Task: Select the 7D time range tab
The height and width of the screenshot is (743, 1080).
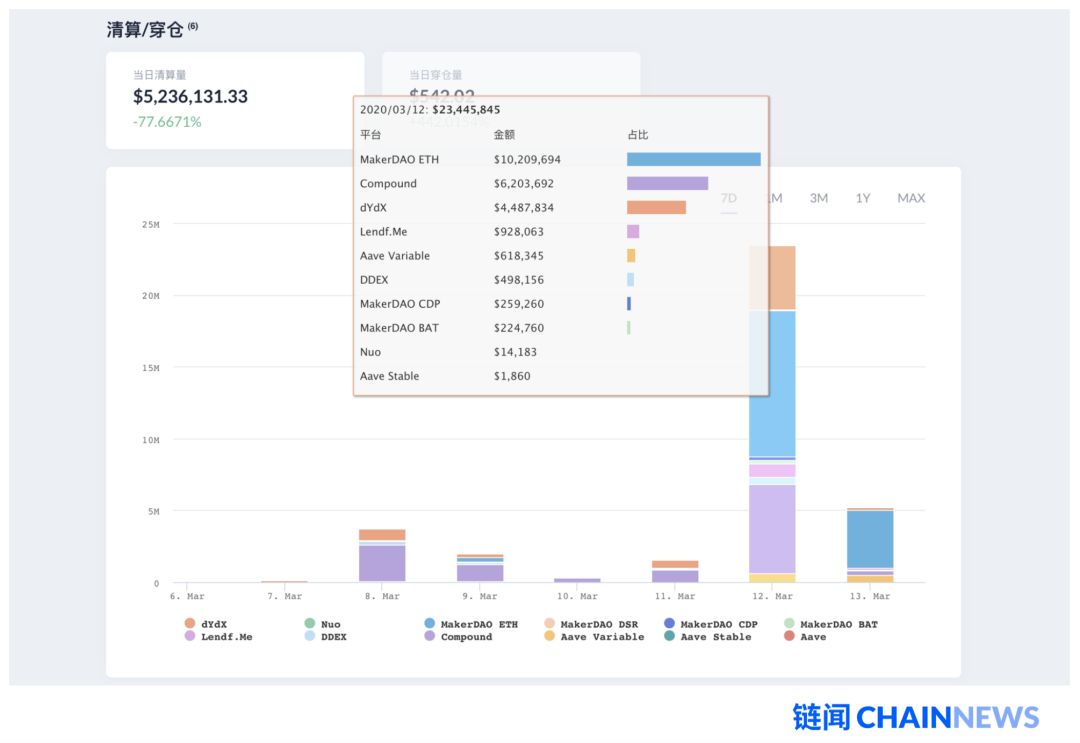Action: click(x=729, y=198)
